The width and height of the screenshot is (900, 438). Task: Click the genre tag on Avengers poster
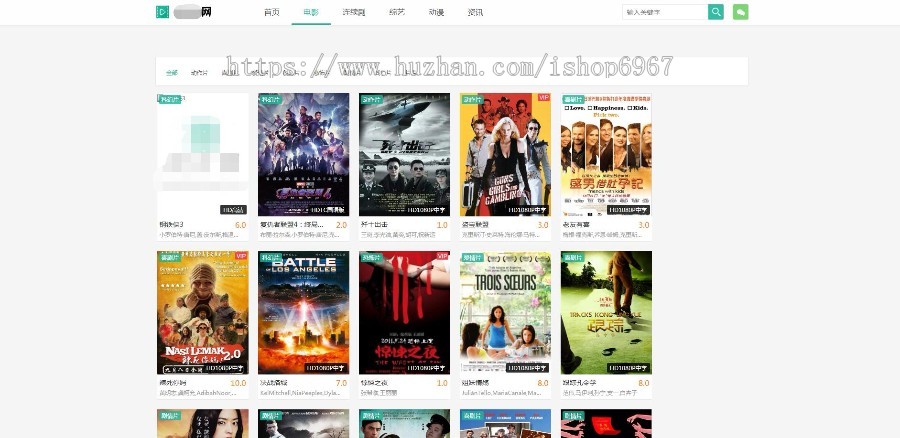(x=270, y=99)
